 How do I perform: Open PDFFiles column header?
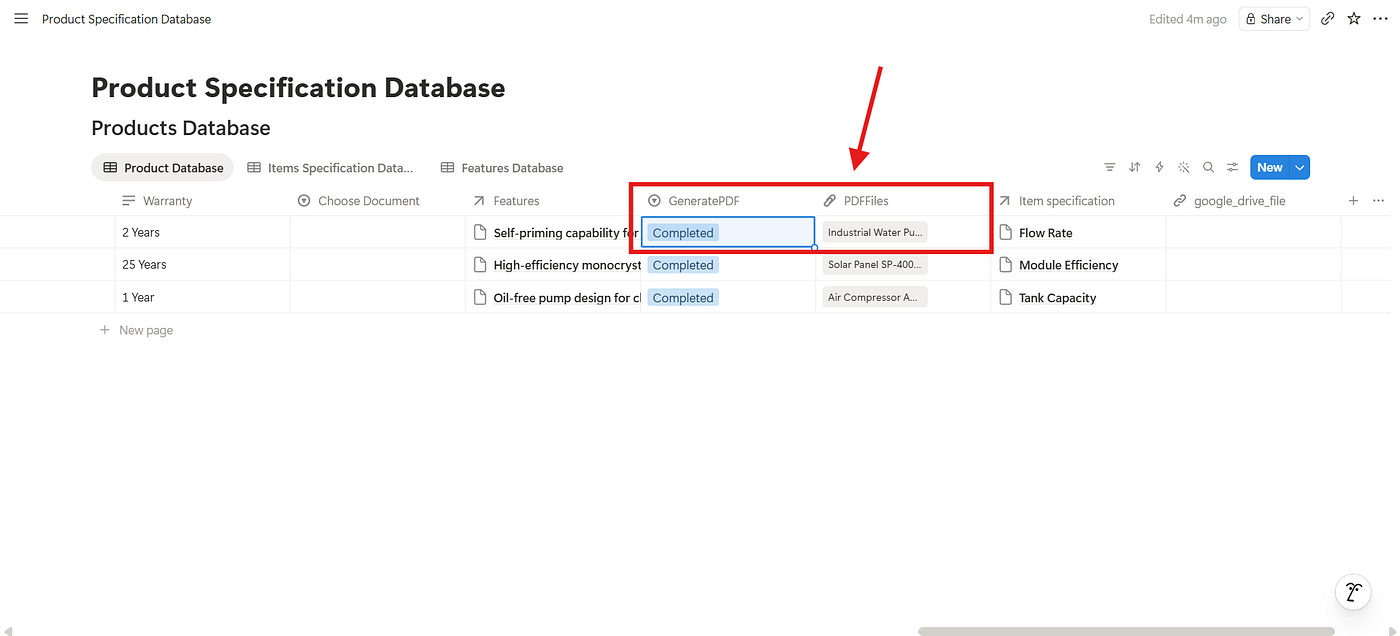(x=903, y=201)
